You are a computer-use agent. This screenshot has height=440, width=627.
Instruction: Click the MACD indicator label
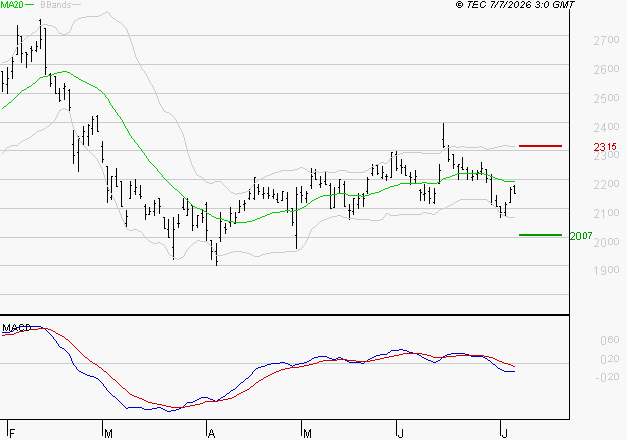coord(17,328)
